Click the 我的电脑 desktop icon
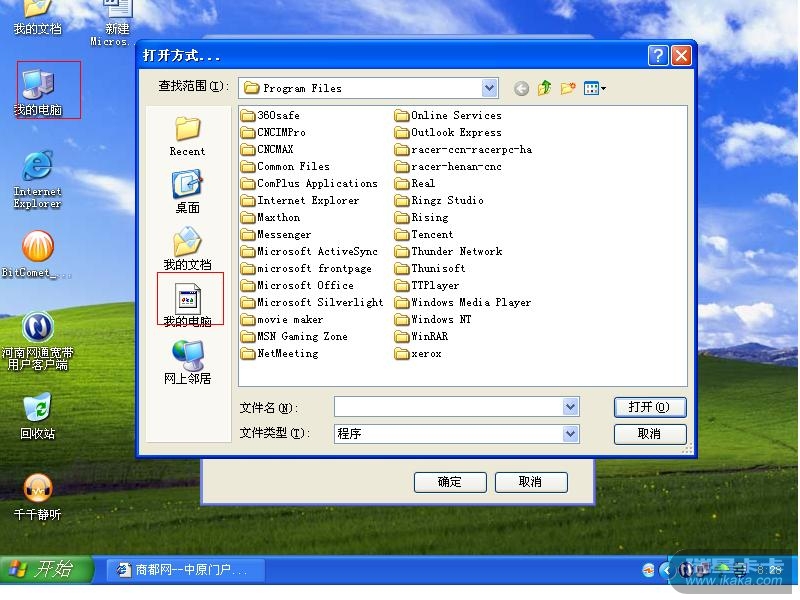 click(38, 93)
